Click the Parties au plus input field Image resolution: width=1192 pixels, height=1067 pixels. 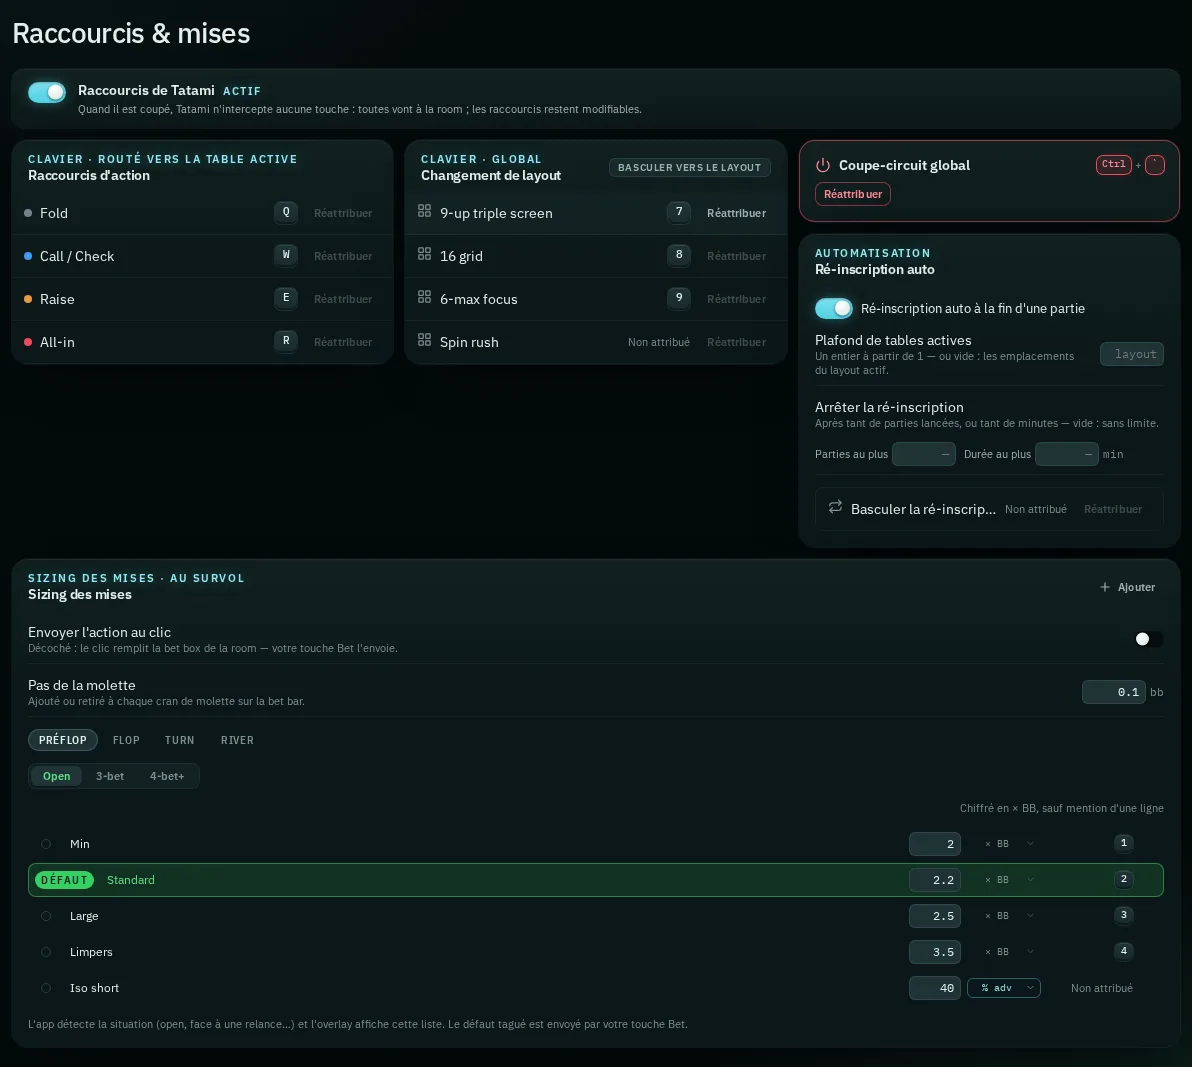(x=924, y=454)
